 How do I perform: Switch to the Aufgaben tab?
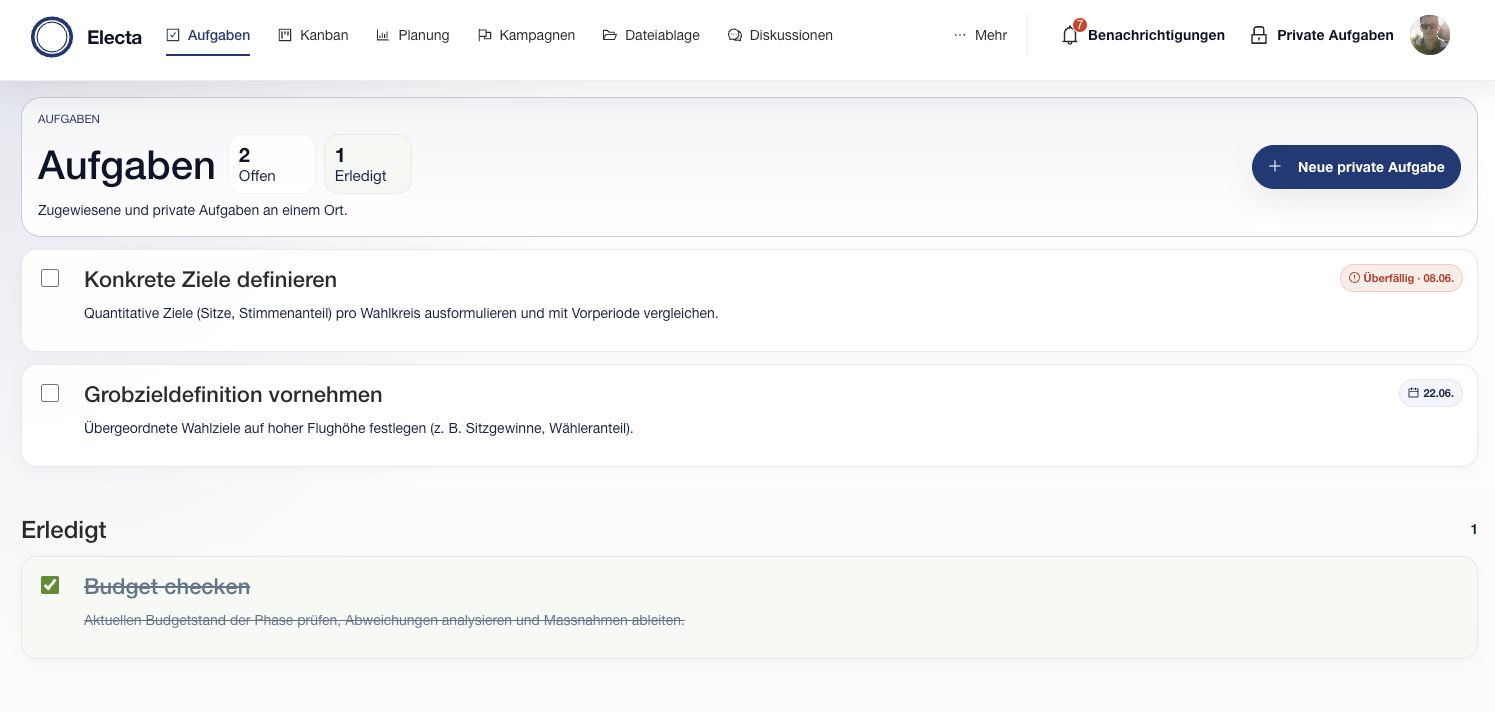(x=208, y=35)
